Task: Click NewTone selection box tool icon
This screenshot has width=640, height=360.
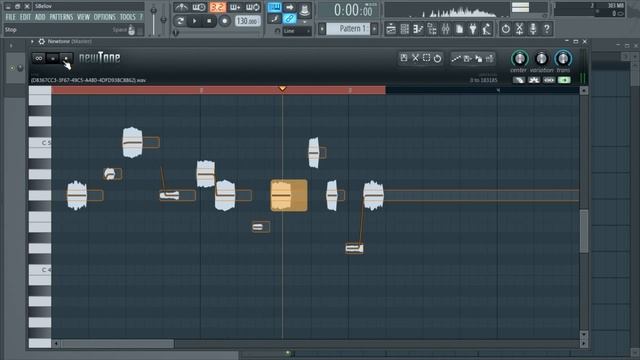Action: (x=427, y=58)
